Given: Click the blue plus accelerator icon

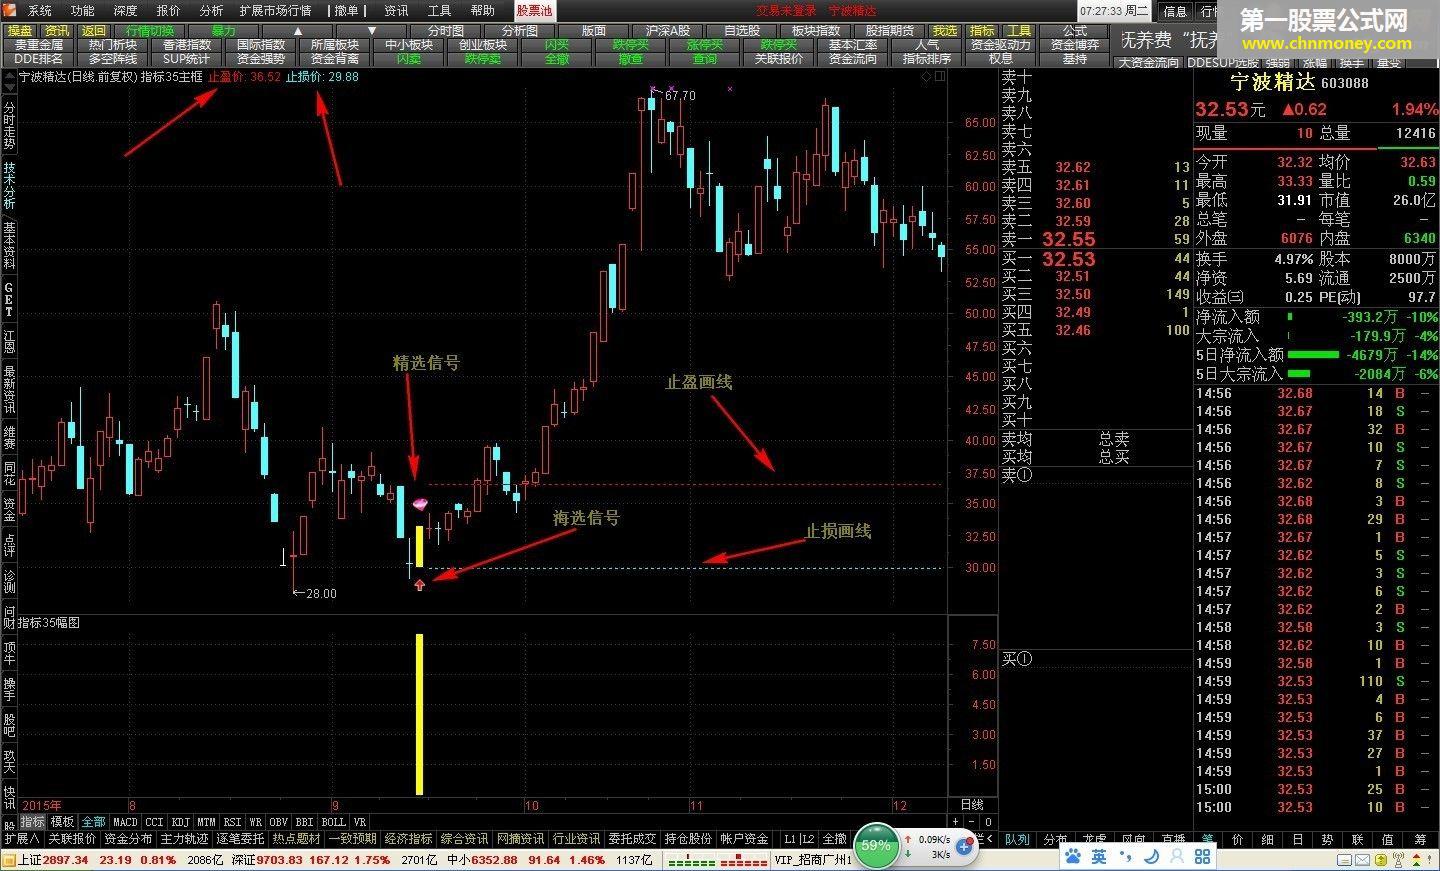Looking at the screenshot, I should tap(965, 847).
